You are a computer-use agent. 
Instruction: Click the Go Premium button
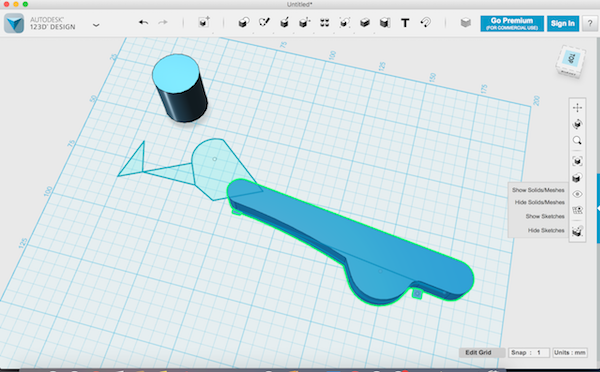512,23
